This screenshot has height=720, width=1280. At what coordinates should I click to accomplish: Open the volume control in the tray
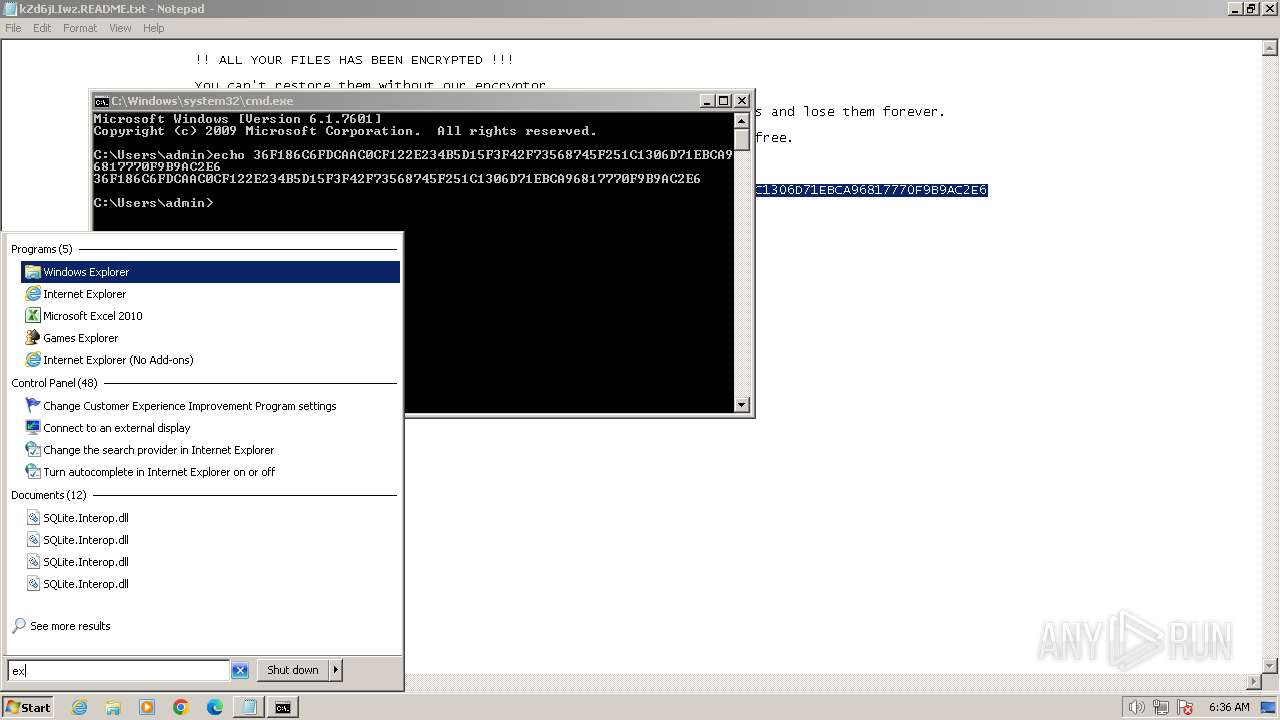tap(1136, 707)
